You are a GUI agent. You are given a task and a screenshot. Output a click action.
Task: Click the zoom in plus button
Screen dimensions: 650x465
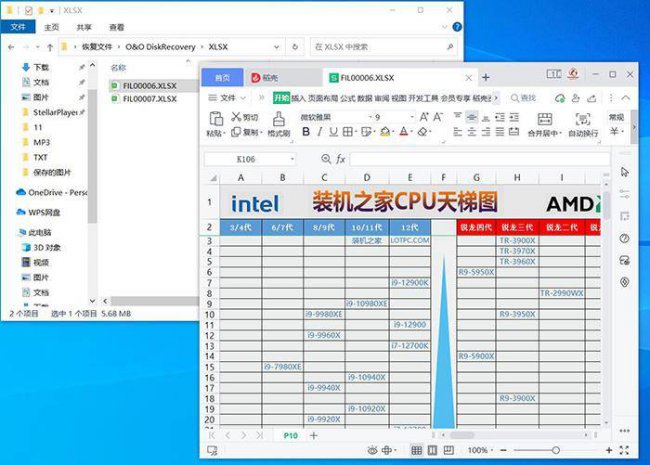(x=609, y=450)
